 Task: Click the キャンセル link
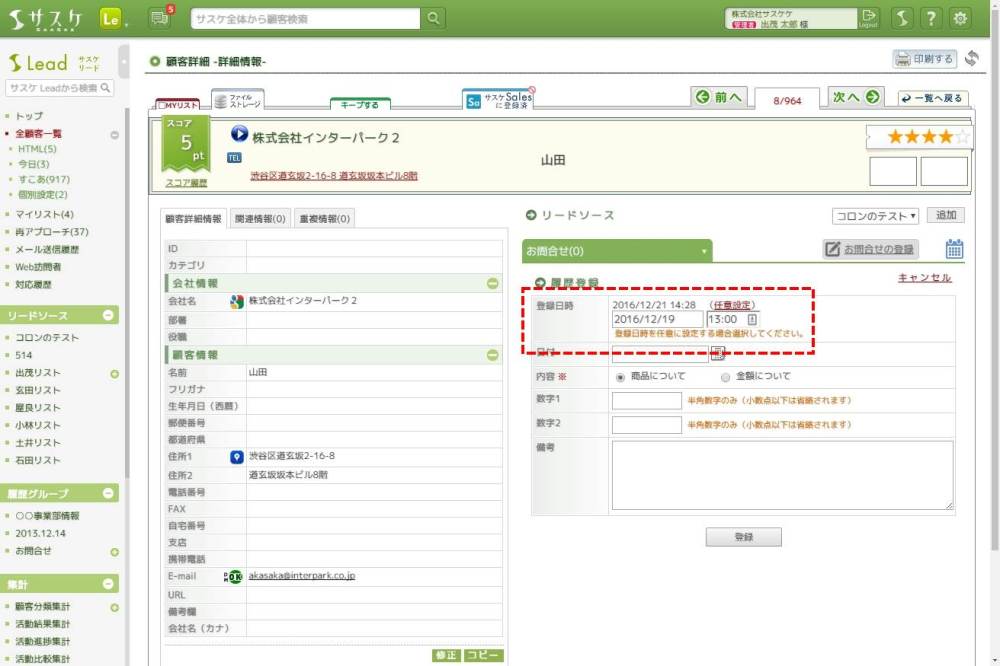point(924,278)
